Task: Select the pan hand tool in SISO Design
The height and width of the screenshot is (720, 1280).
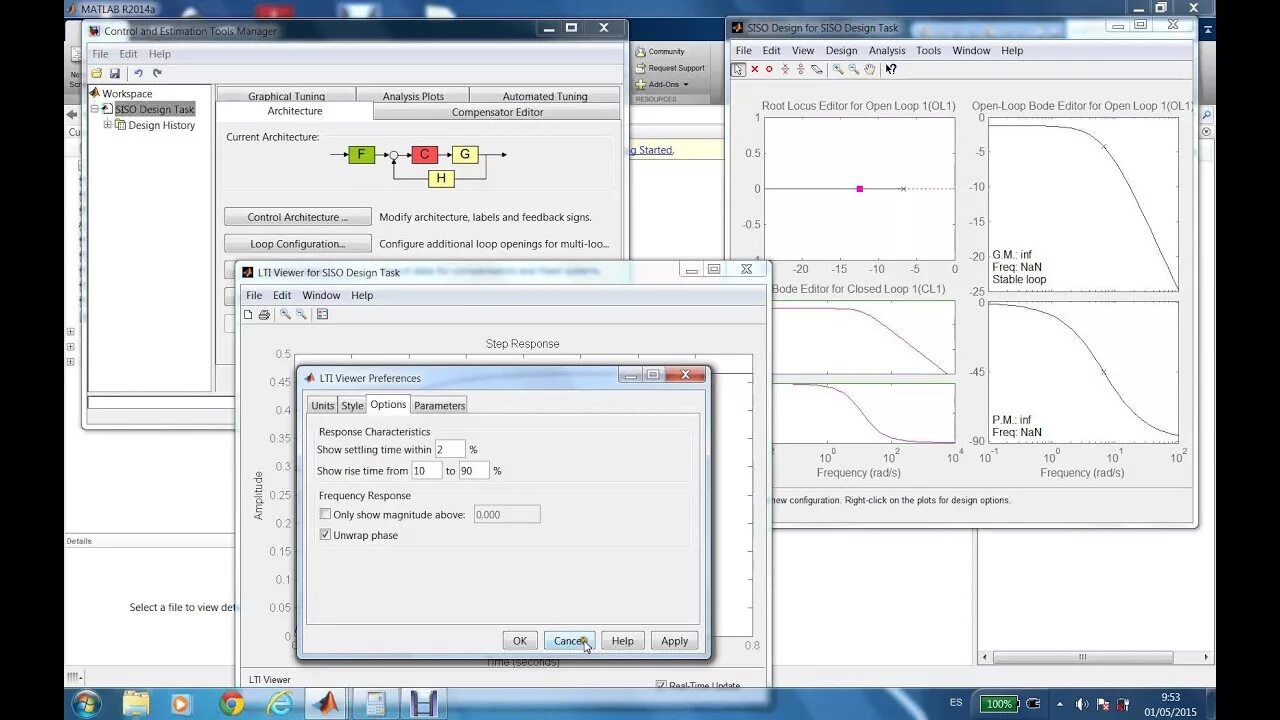Action: coord(870,69)
